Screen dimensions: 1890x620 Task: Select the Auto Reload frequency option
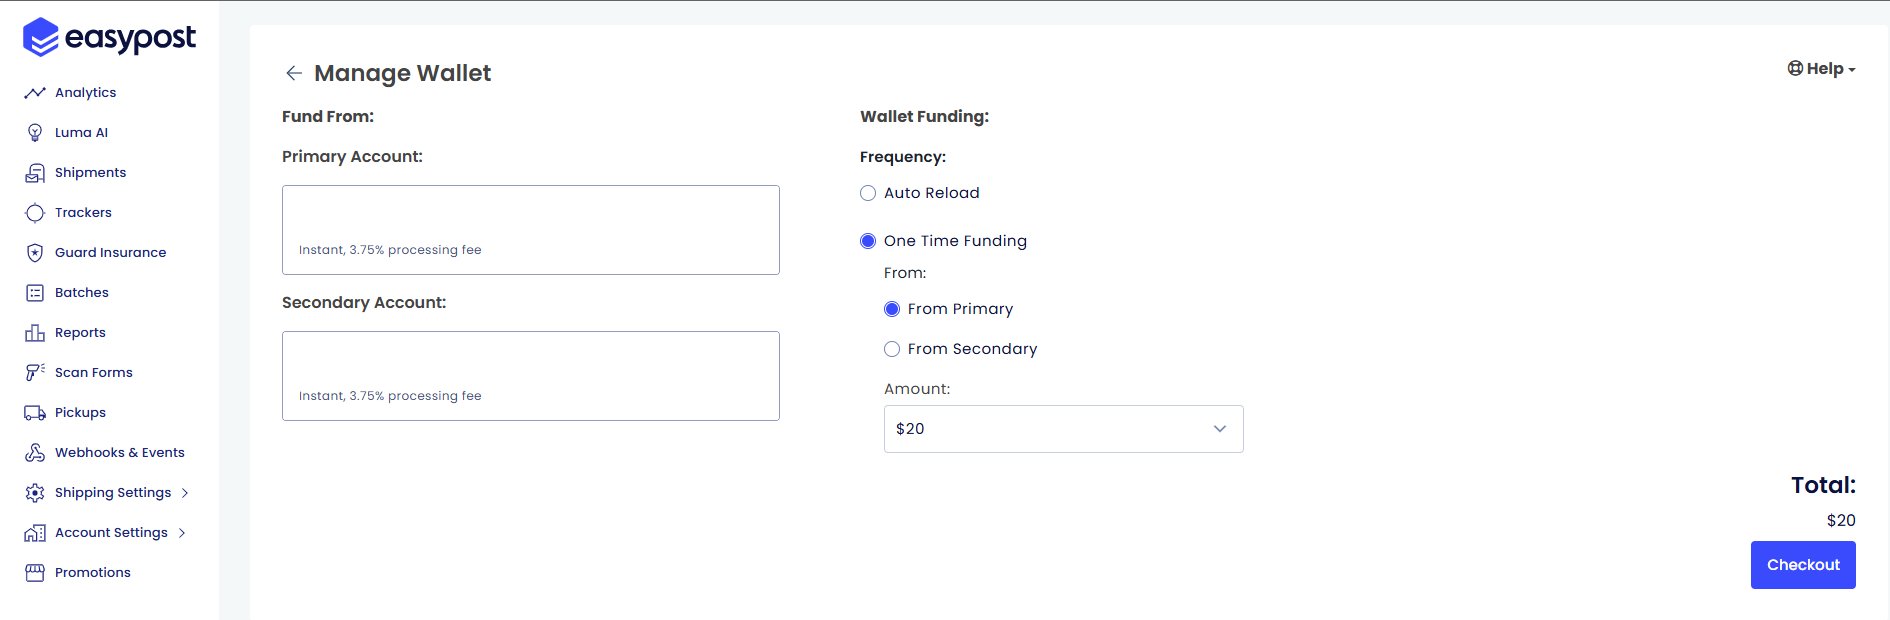[x=867, y=193]
